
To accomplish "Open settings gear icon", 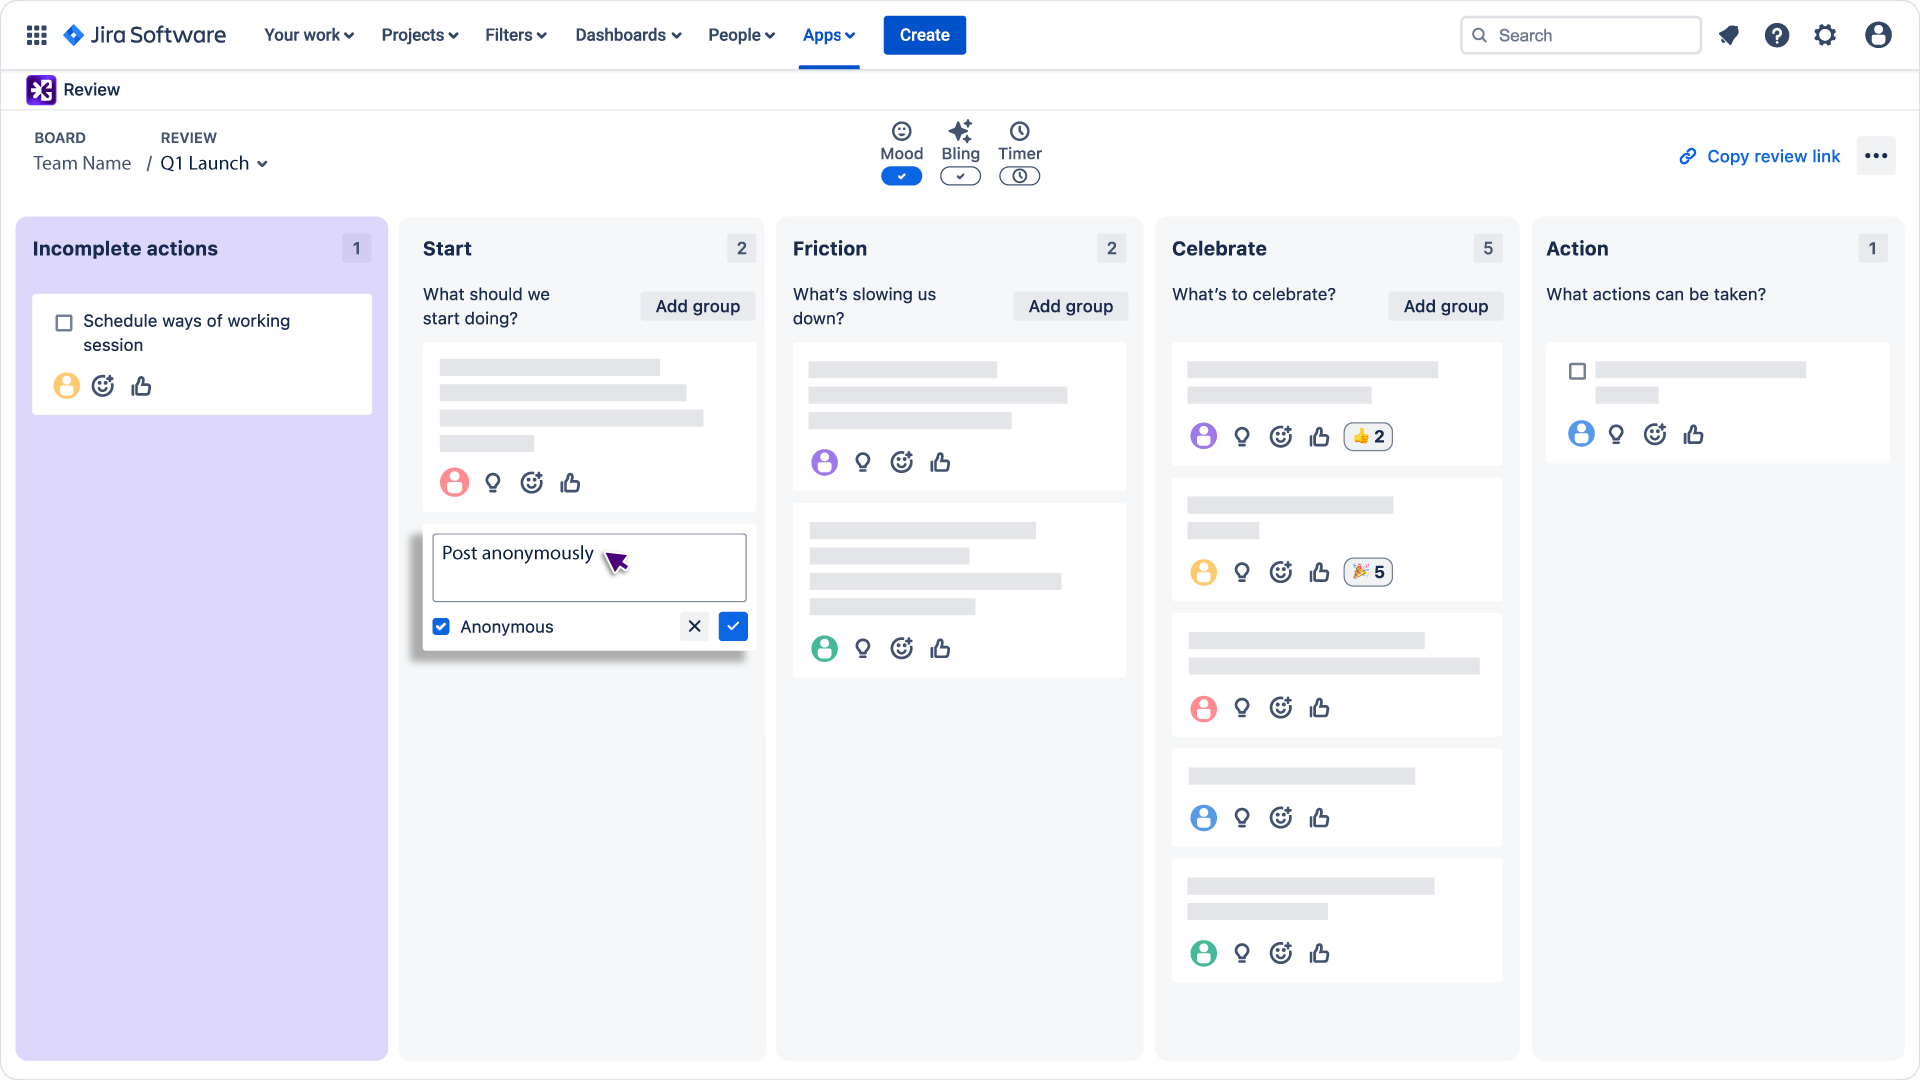I will pos(1825,35).
